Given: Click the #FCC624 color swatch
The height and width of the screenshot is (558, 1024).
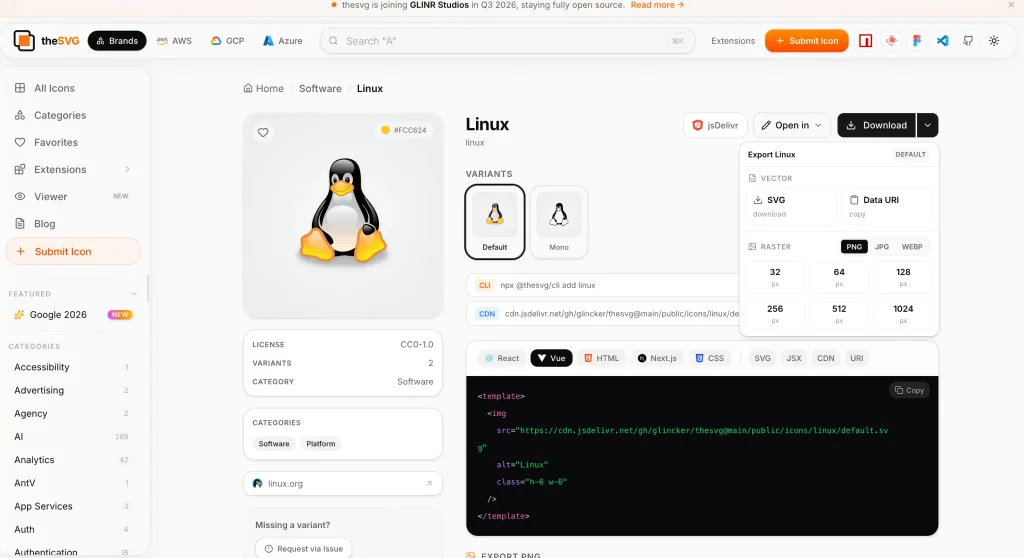Looking at the screenshot, I should (404, 130).
